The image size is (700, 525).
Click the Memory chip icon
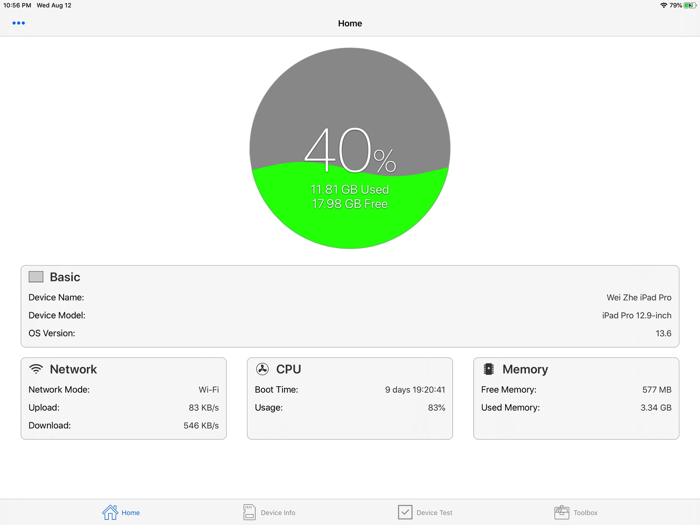click(x=489, y=369)
